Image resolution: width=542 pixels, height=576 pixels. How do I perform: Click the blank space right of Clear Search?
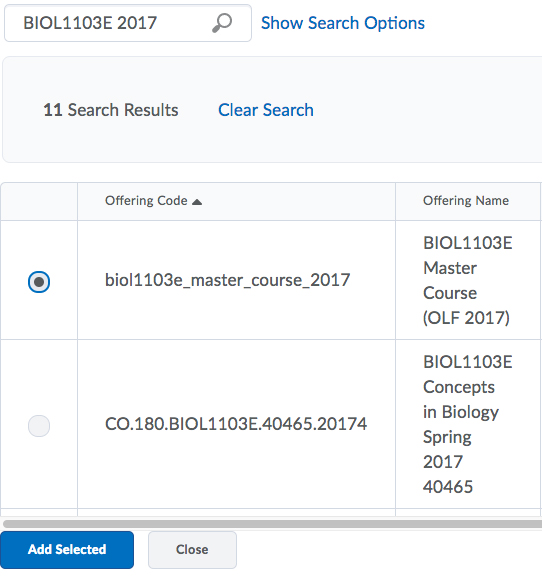[426, 110]
